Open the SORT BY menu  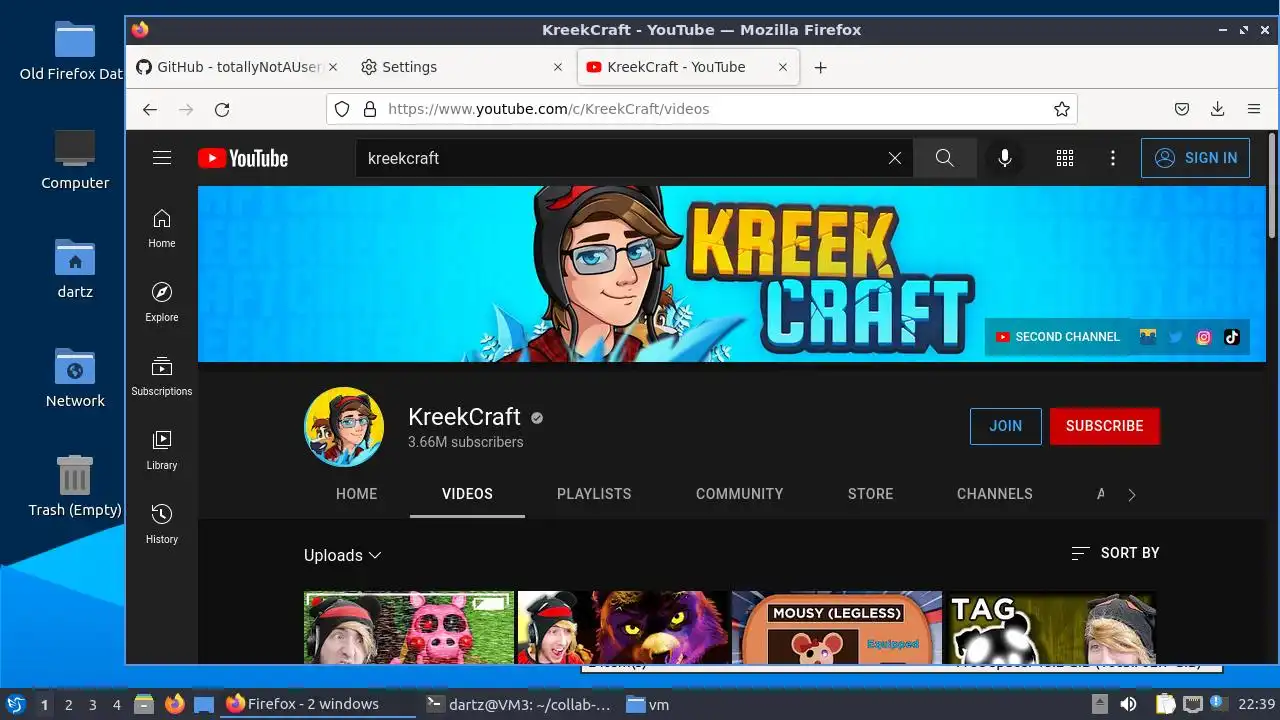tap(1115, 553)
